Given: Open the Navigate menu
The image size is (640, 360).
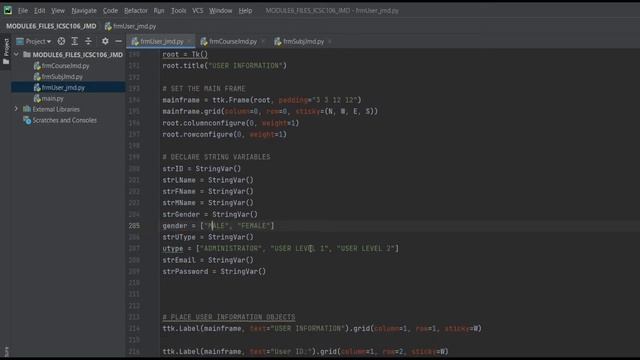Looking at the screenshot, I should (84, 11).
